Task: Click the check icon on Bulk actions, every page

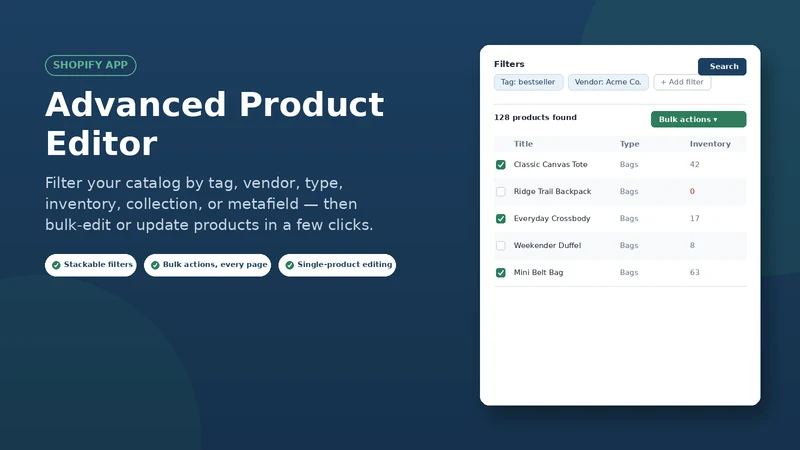Action: [155, 265]
